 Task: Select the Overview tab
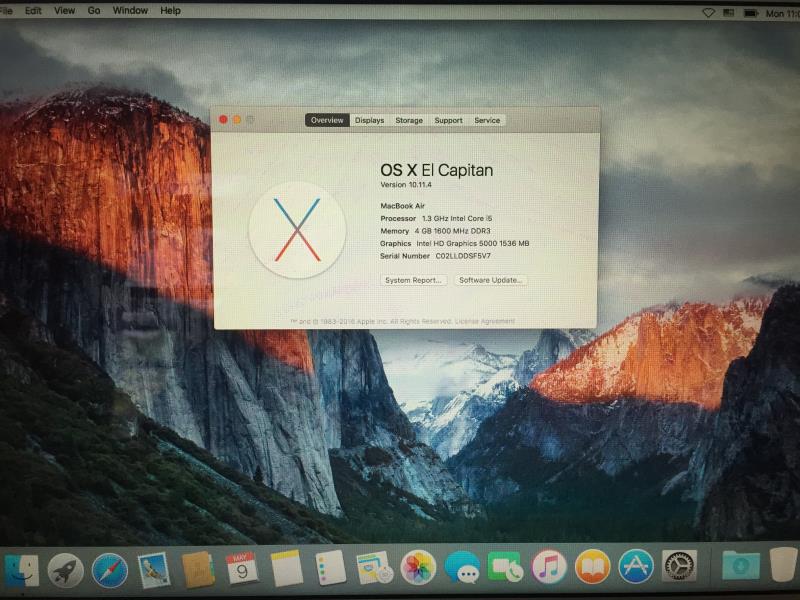coord(327,120)
